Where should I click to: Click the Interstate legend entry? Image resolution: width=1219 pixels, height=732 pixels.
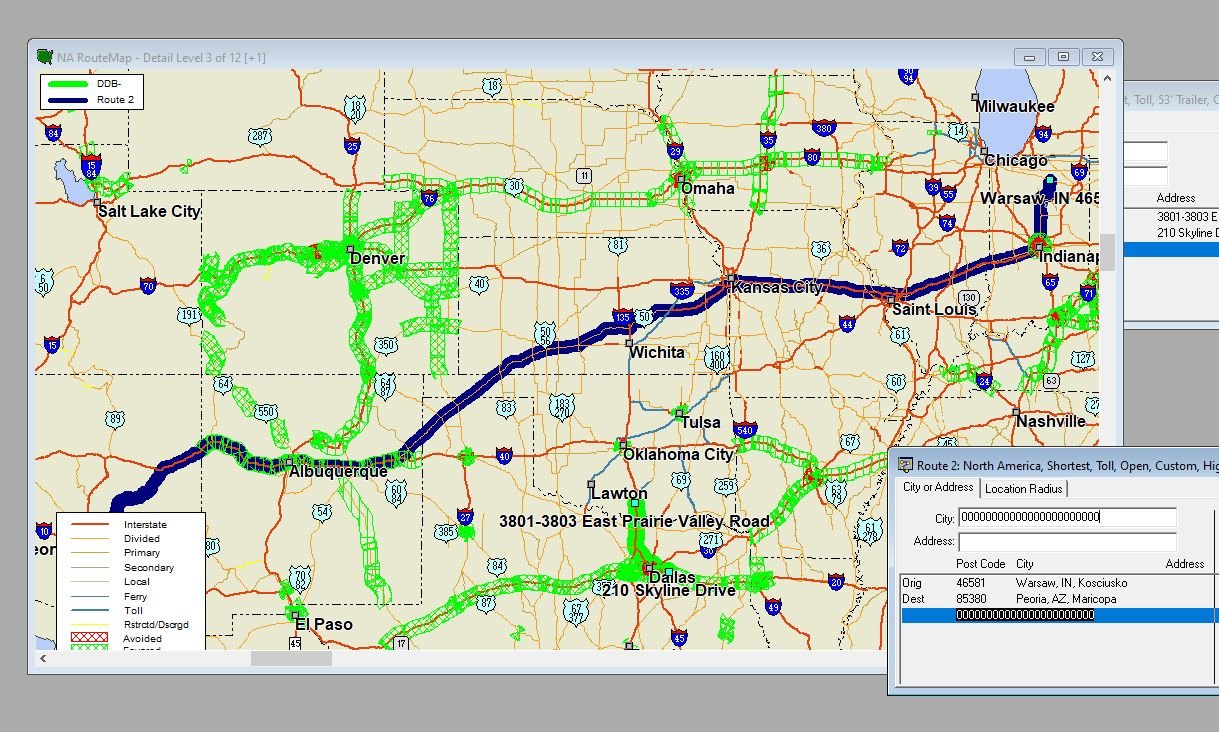tap(145, 524)
